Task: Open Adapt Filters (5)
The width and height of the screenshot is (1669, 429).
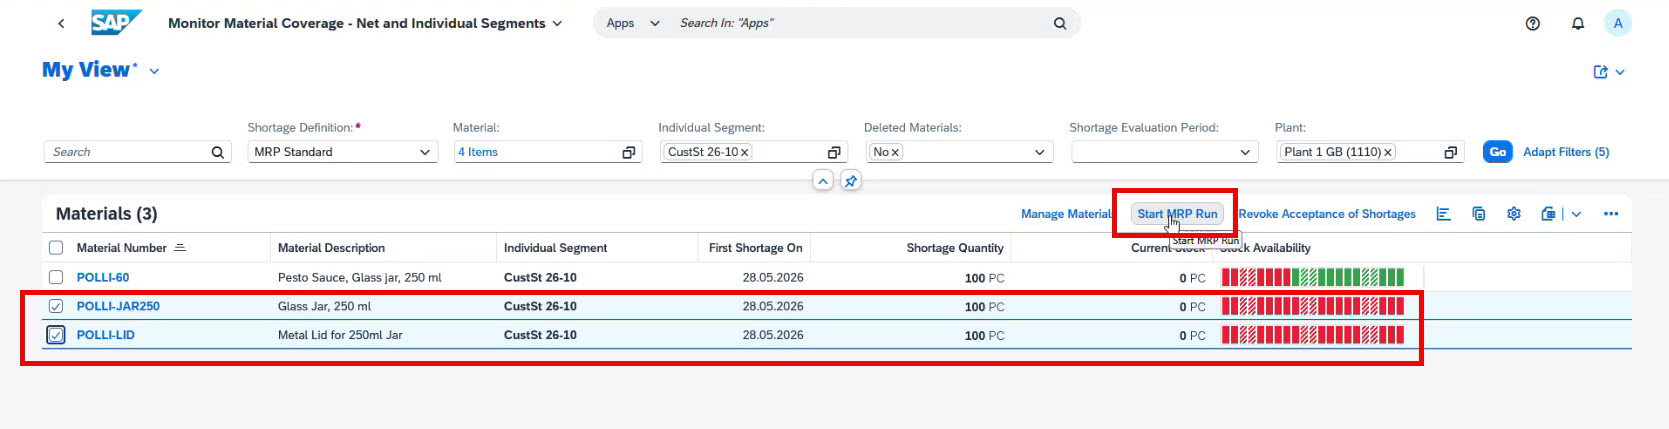Action: pyautogui.click(x=1566, y=152)
